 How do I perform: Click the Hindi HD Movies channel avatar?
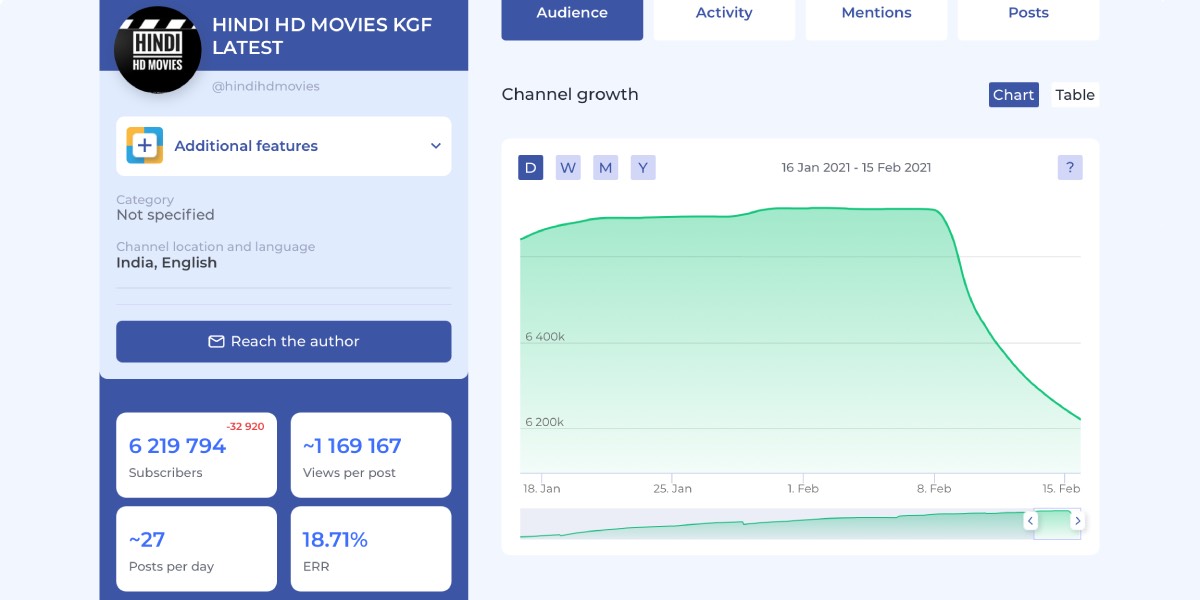click(158, 50)
